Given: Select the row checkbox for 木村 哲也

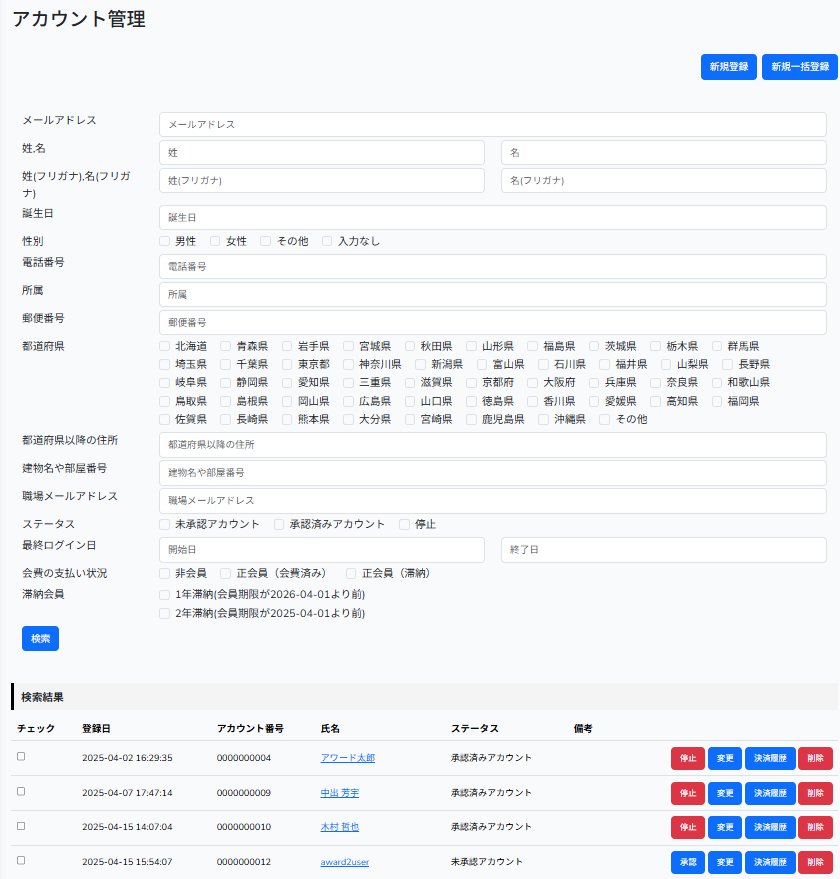Looking at the screenshot, I should click(x=21, y=826).
